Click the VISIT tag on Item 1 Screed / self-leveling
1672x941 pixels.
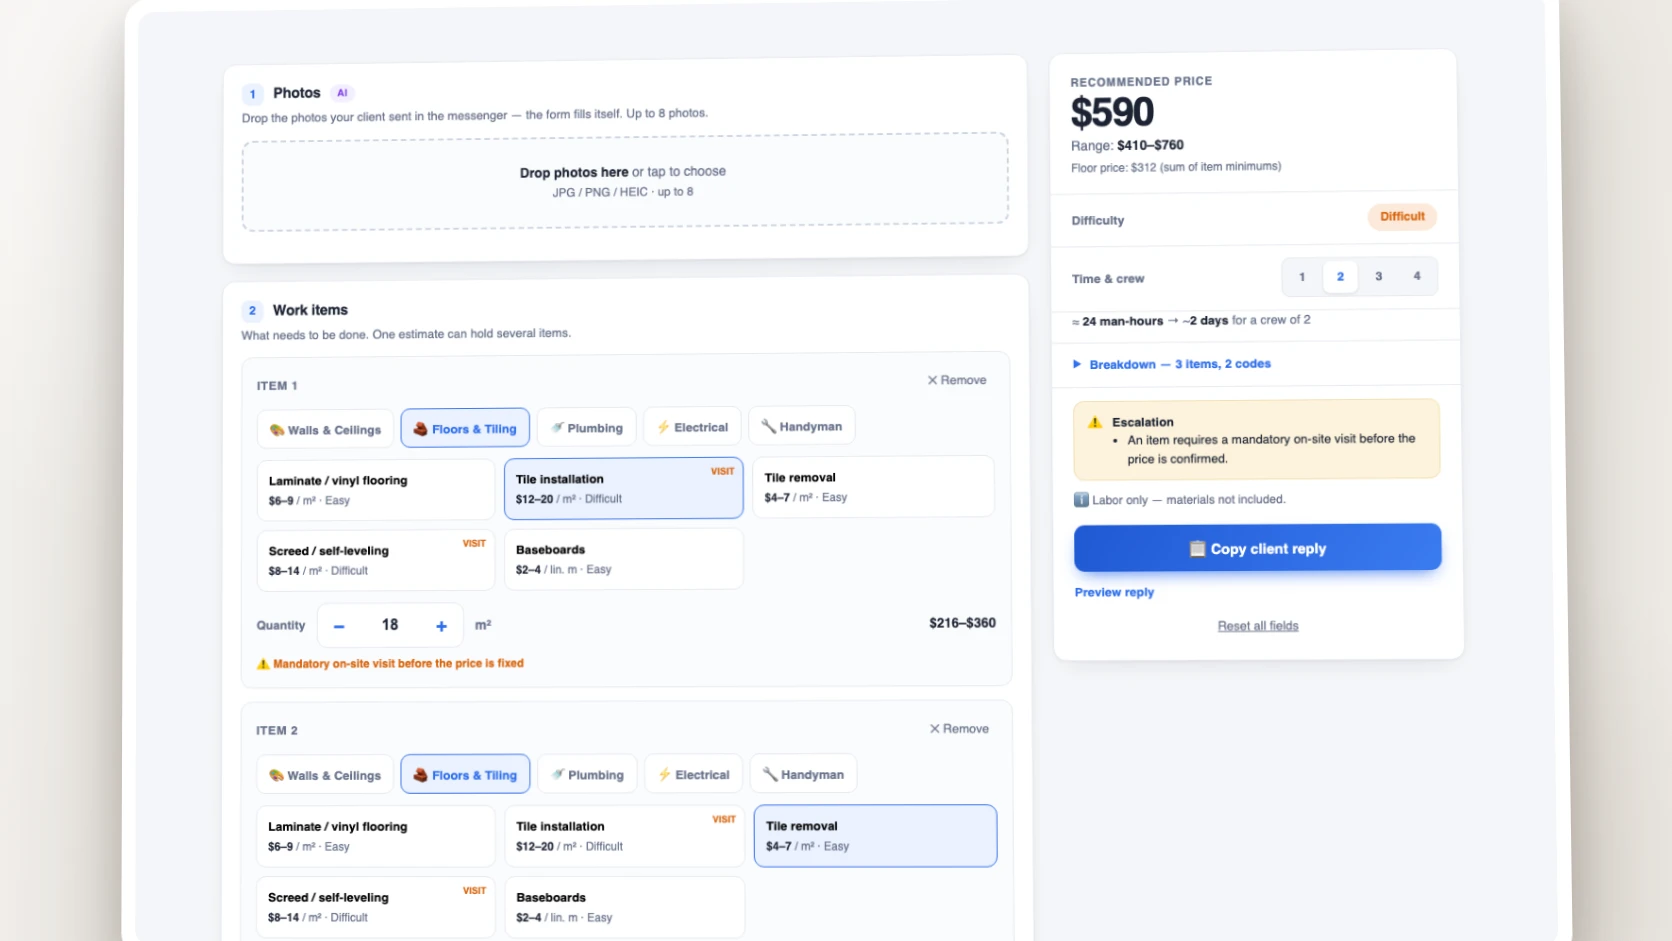[474, 544]
